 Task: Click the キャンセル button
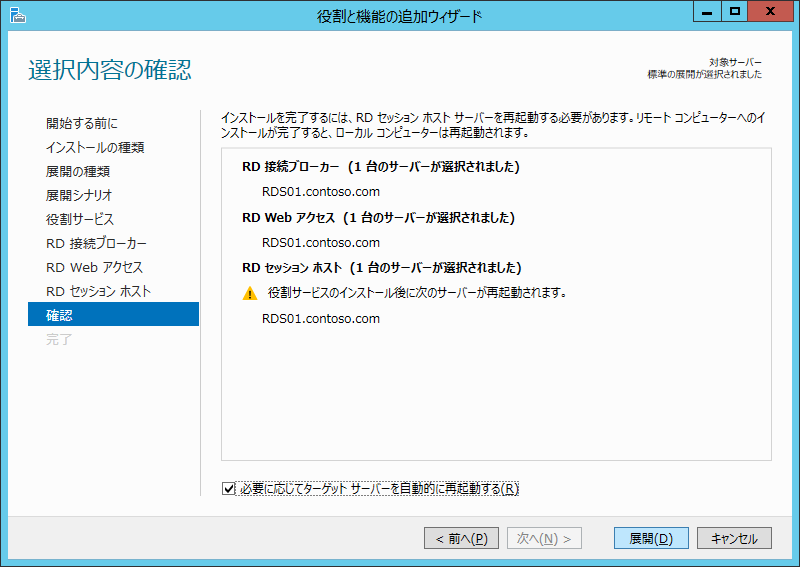point(734,538)
